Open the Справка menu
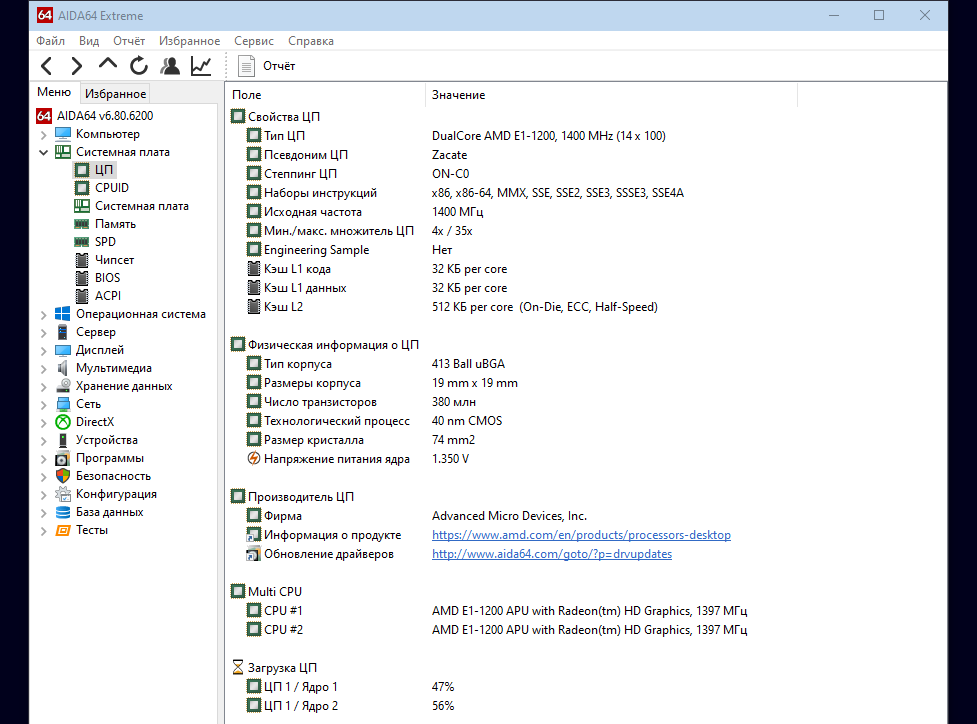The image size is (977, 724). click(x=311, y=41)
